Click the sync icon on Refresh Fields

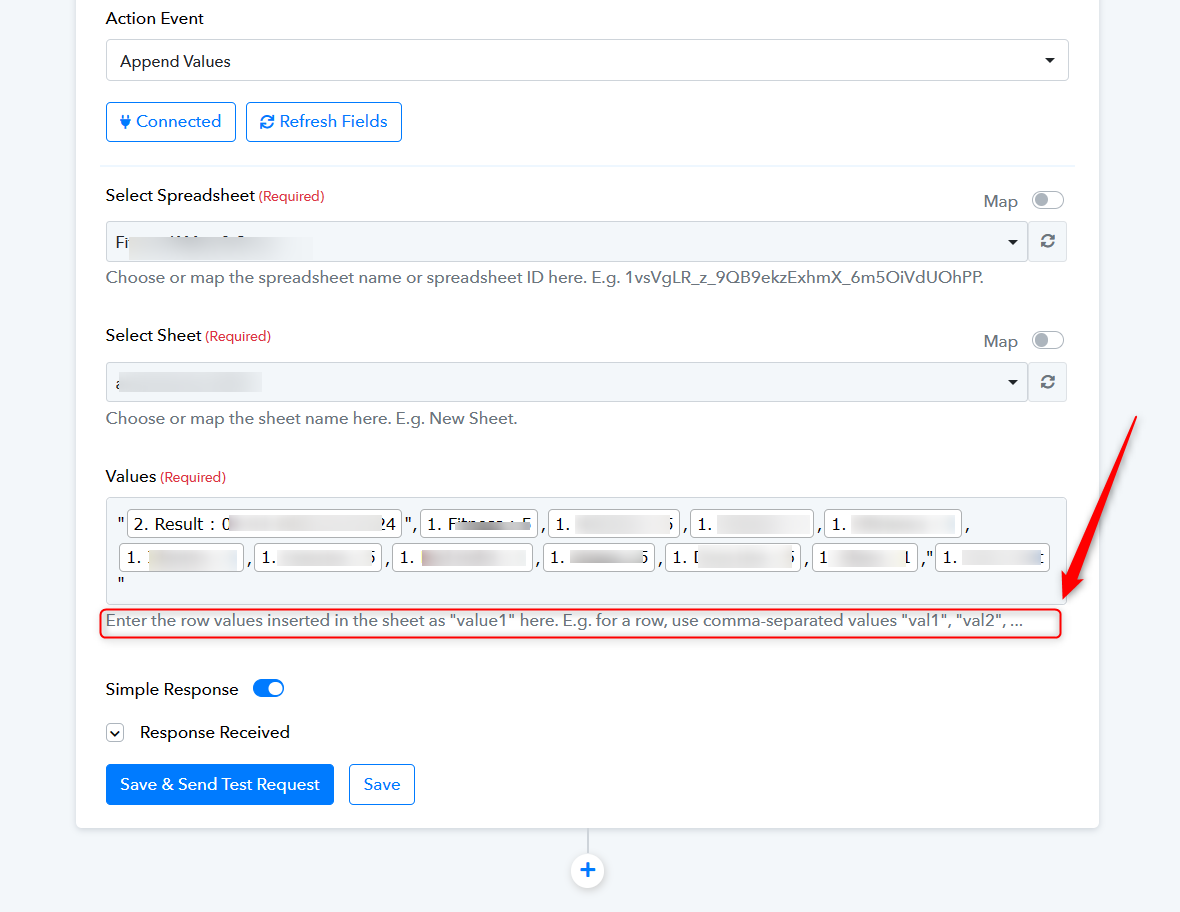[266, 122]
